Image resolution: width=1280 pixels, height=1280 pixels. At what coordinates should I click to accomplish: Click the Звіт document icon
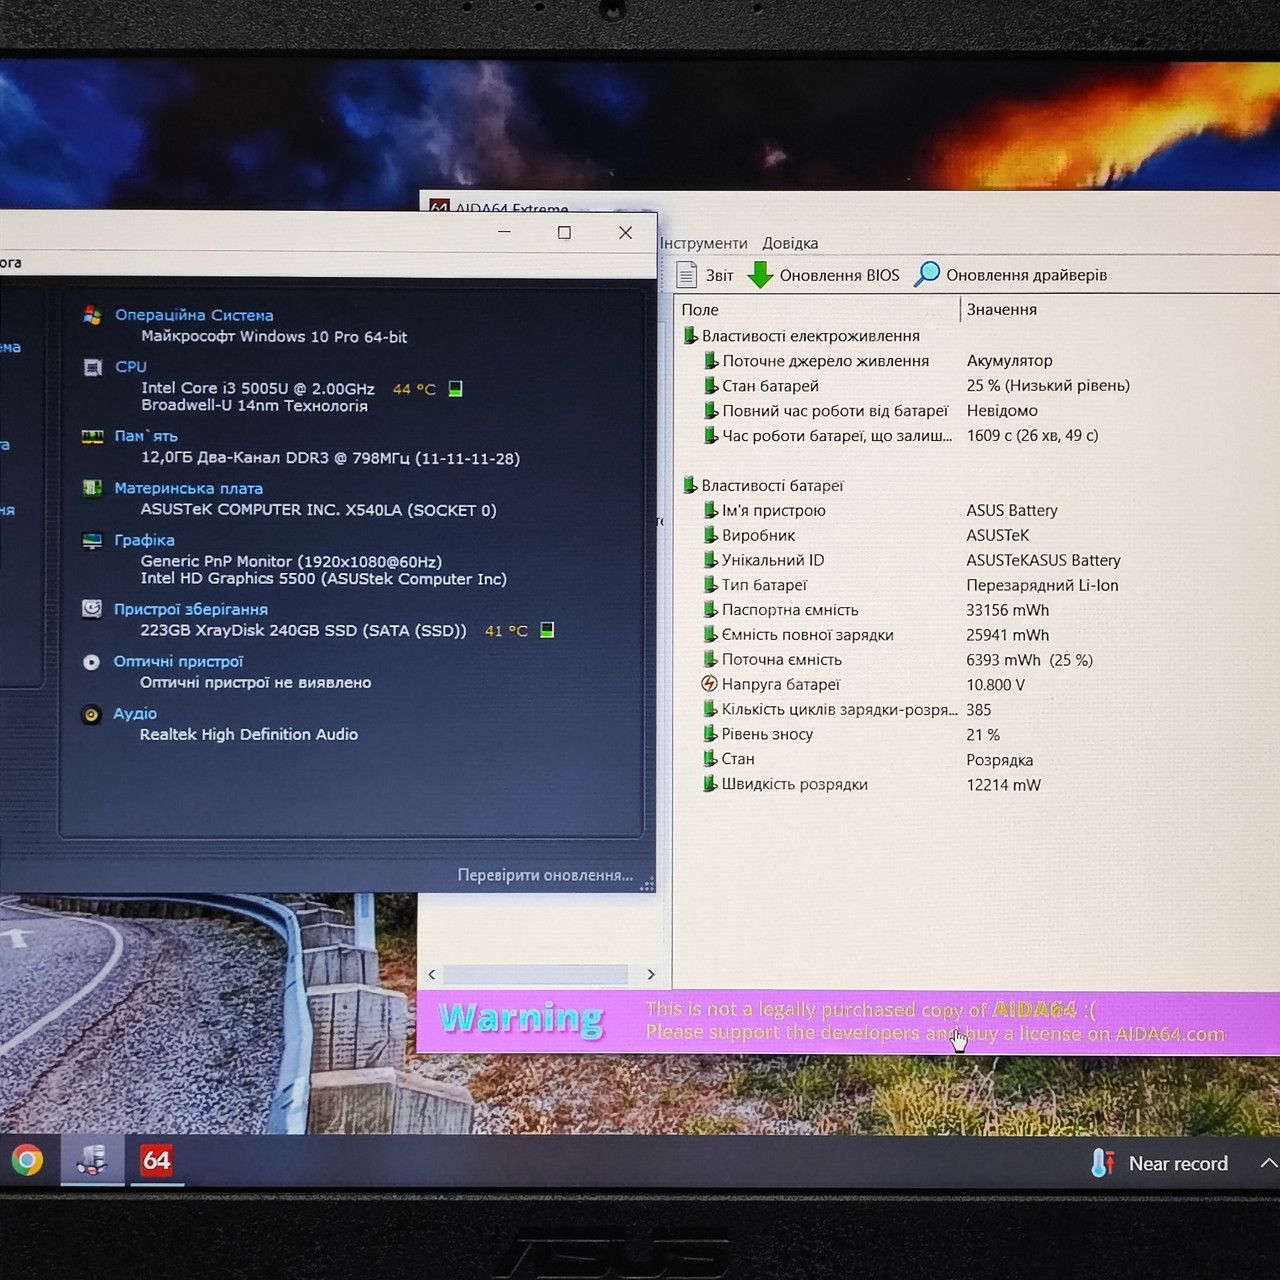point(686,274)
